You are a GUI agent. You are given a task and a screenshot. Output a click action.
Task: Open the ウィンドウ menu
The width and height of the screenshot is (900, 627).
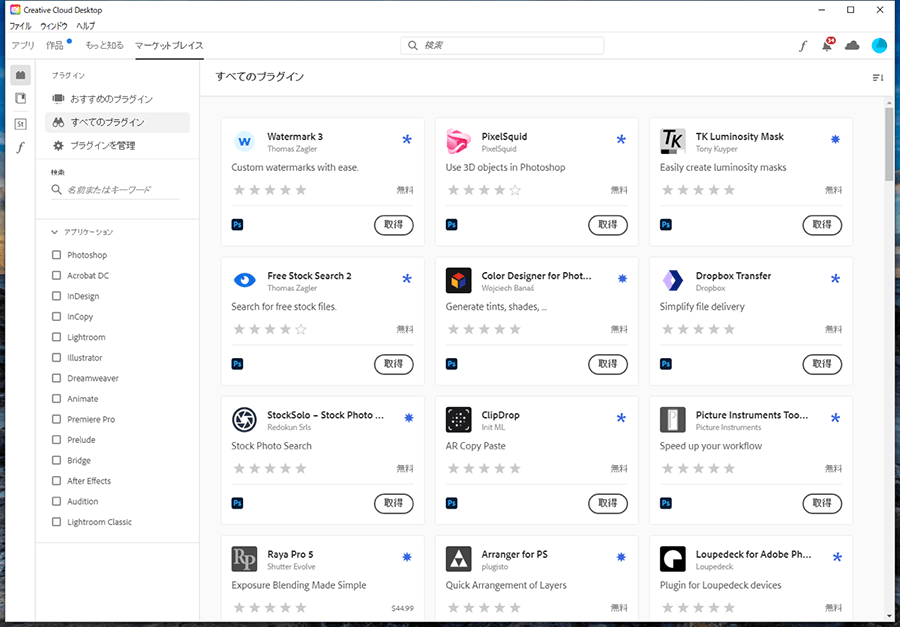[x=54, y=26]
